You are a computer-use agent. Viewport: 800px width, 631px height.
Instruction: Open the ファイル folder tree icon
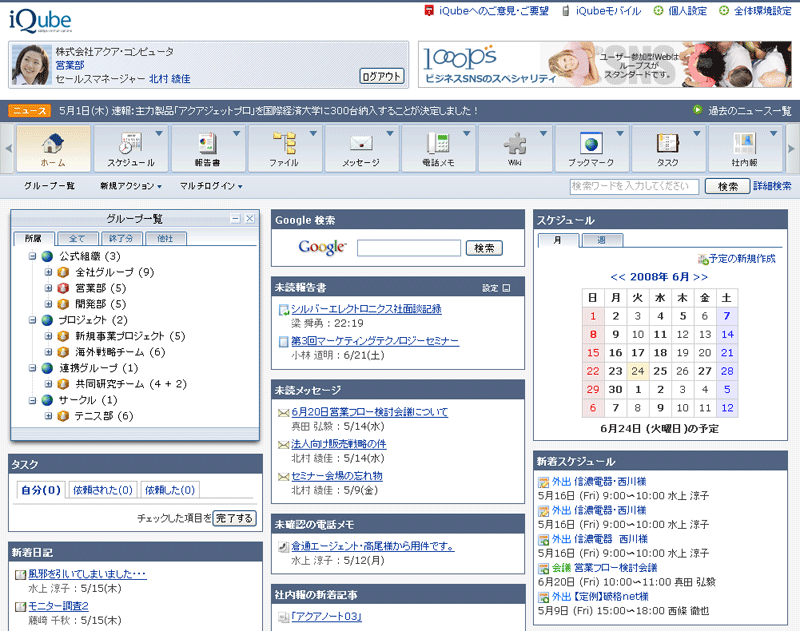coord(284,143)
